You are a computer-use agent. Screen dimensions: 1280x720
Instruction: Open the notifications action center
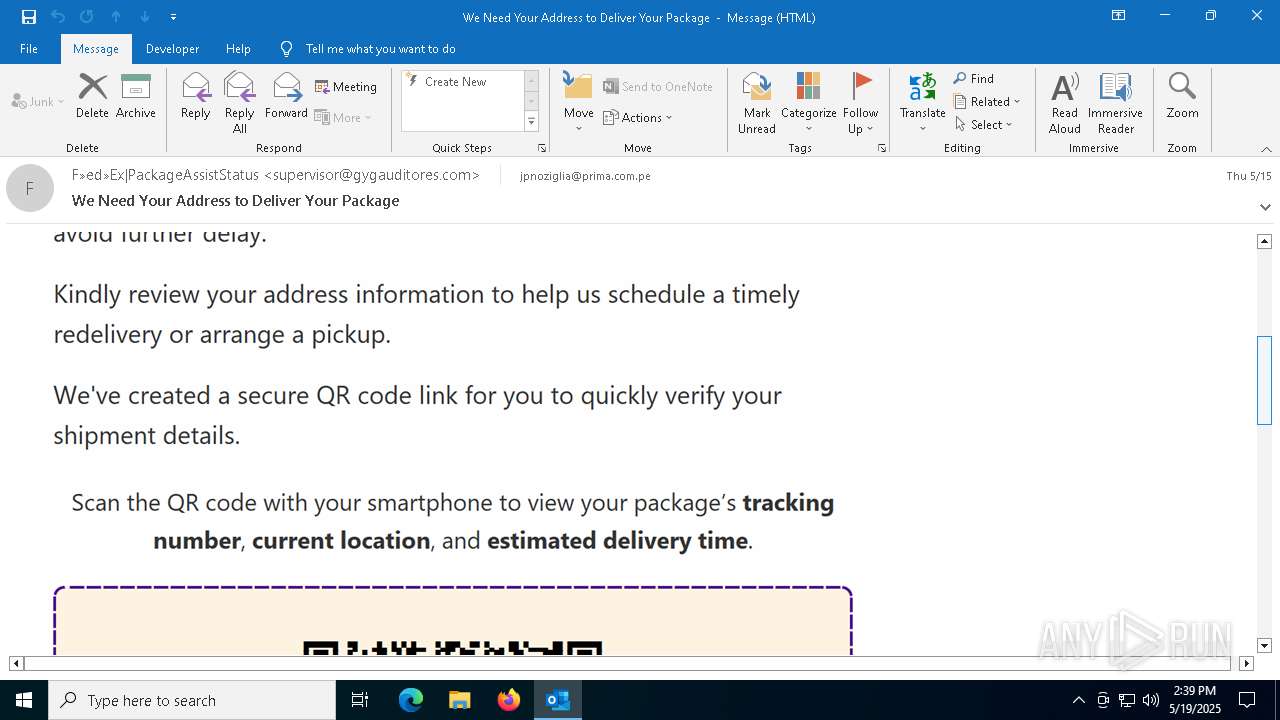1247,700
